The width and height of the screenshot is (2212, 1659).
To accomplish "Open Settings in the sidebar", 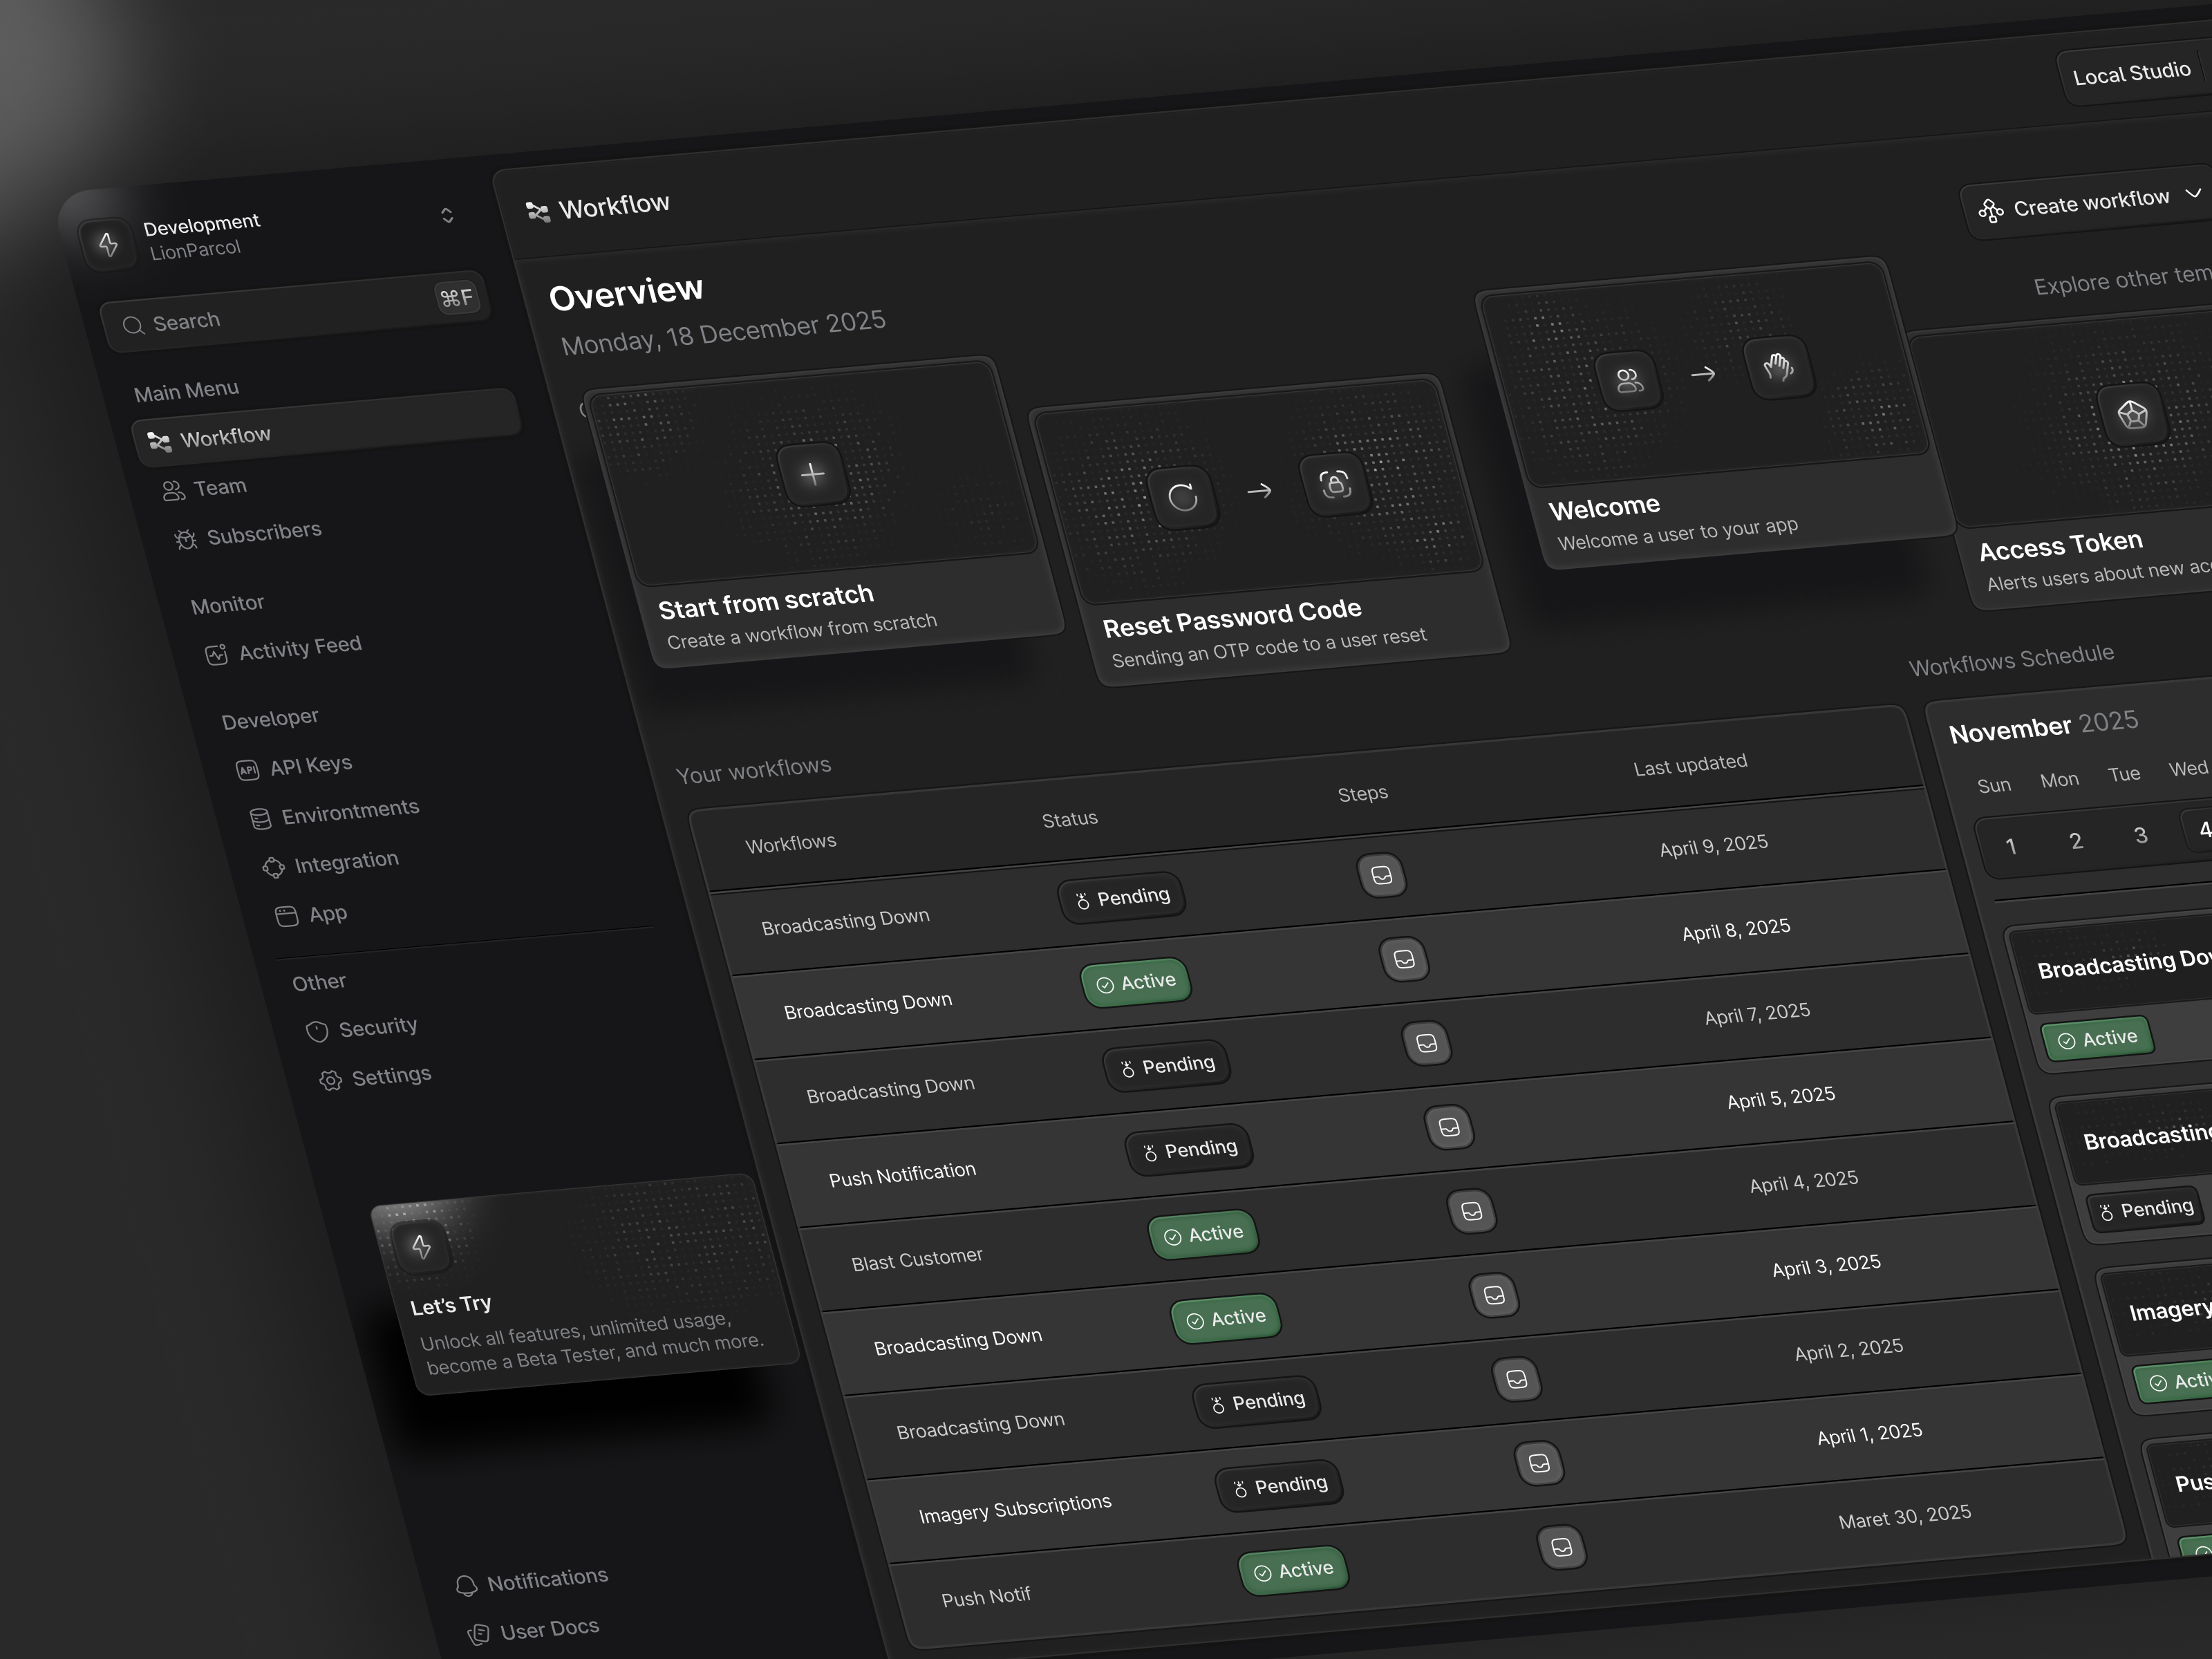I will 375,1077.
